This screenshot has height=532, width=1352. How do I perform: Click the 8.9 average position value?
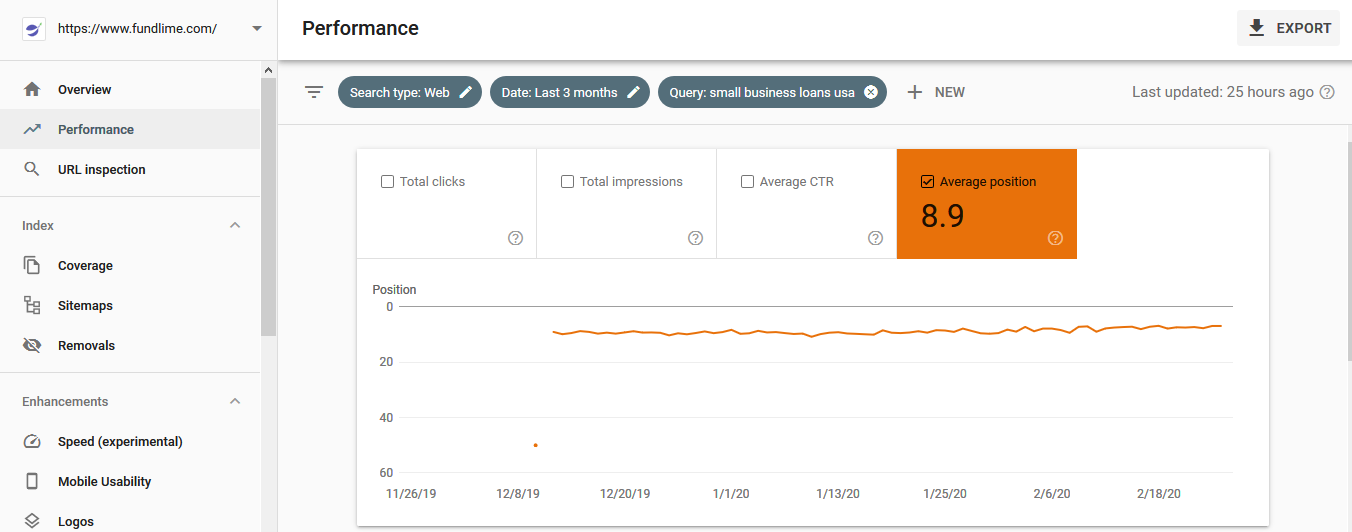[943, 216]
